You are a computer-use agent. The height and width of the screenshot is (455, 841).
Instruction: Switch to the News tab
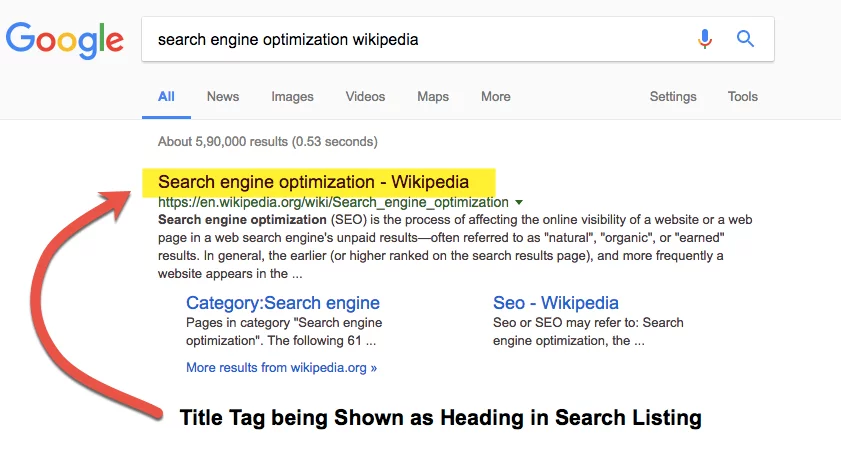(x=223, y=97)
